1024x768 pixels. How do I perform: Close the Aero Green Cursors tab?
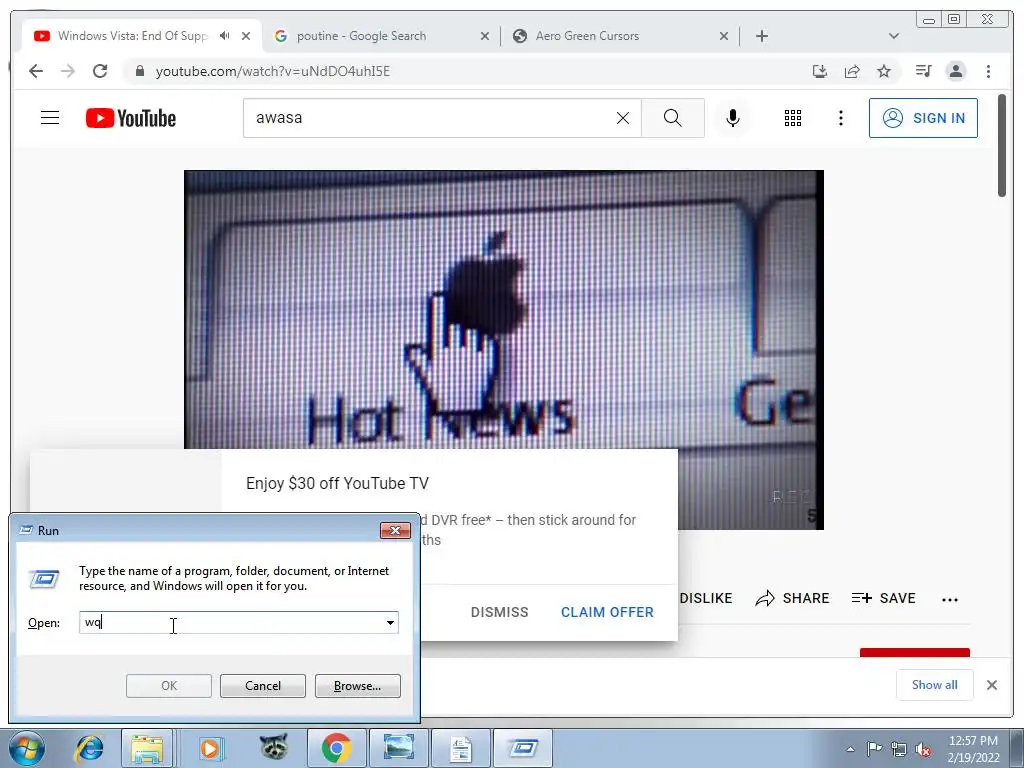point(724,36)
